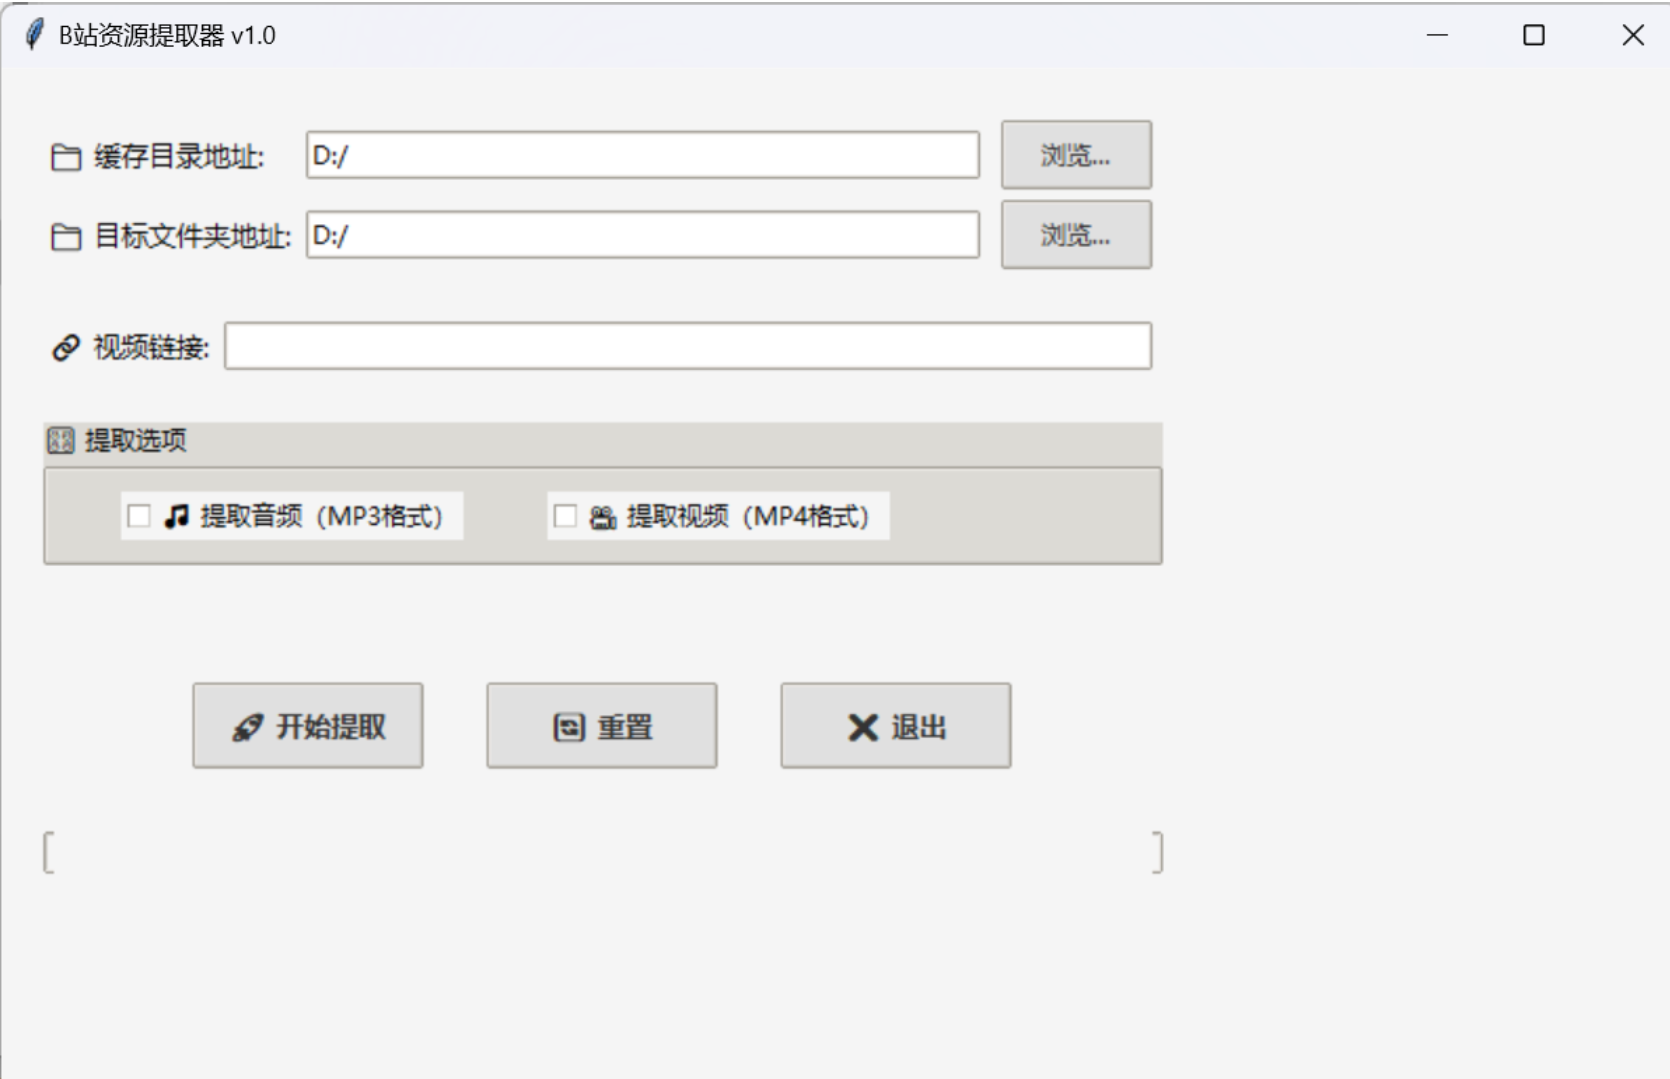Click into the 视频链接 input field
Screen dimensions: 1670x1079
[688, 346]
